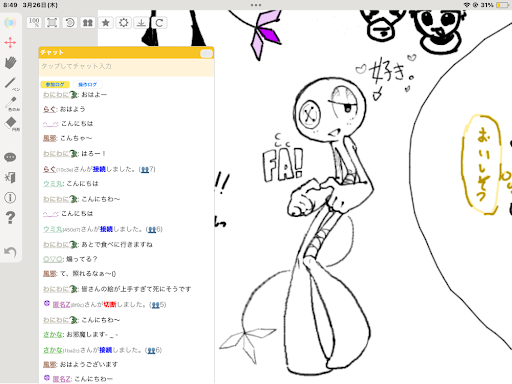Click the purple pinwheel flower drawing

pyautogui.click(x=266, y=34)
